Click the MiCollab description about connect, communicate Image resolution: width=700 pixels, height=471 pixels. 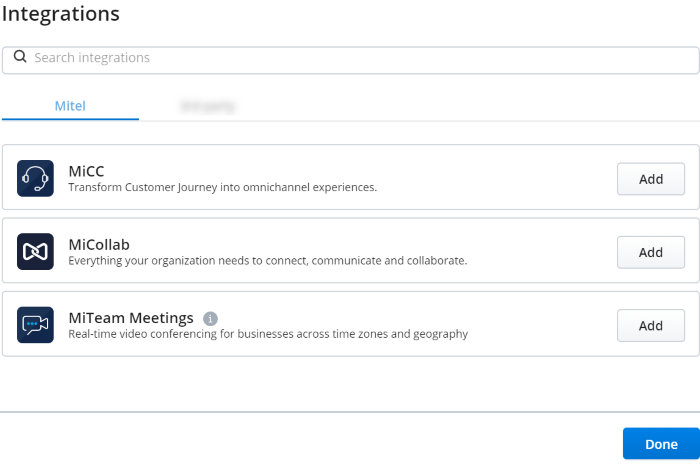click(x=268, y=261)
